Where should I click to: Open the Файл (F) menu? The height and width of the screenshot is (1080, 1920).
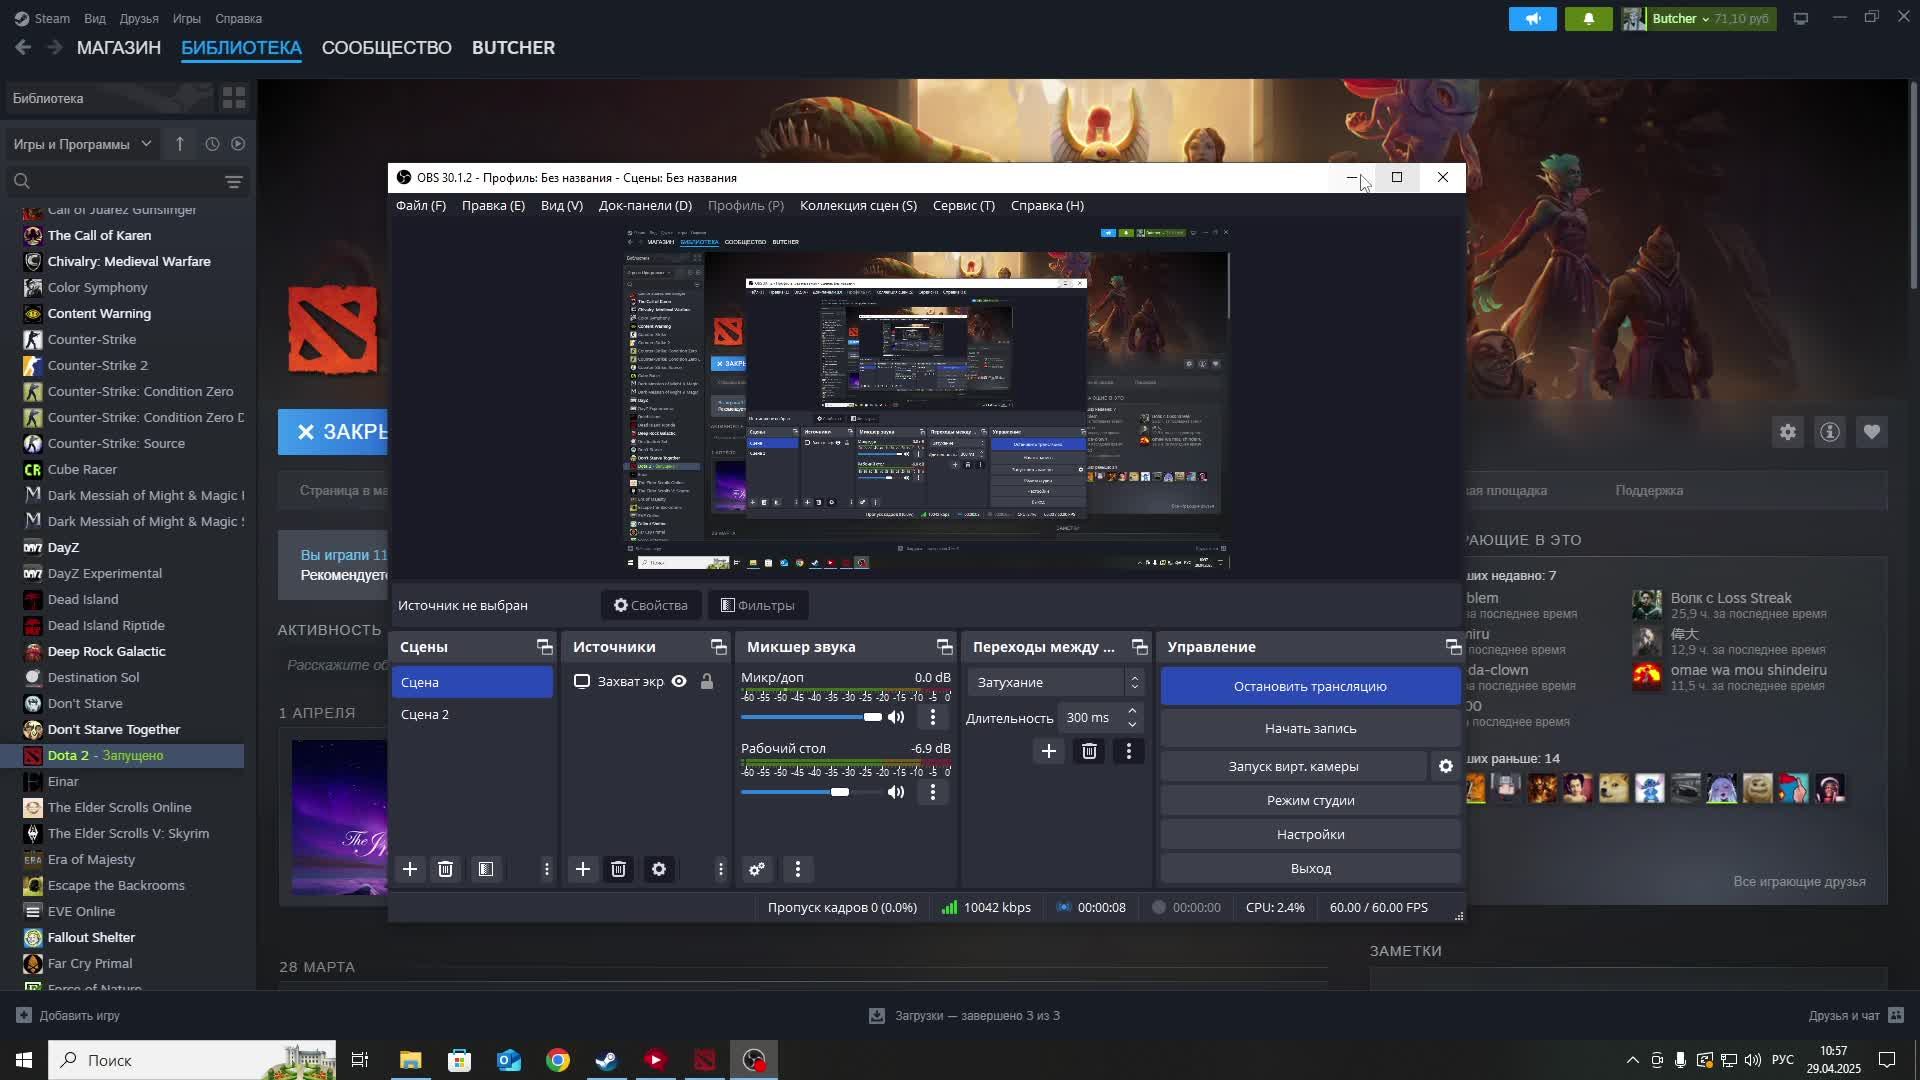(420, 205)
